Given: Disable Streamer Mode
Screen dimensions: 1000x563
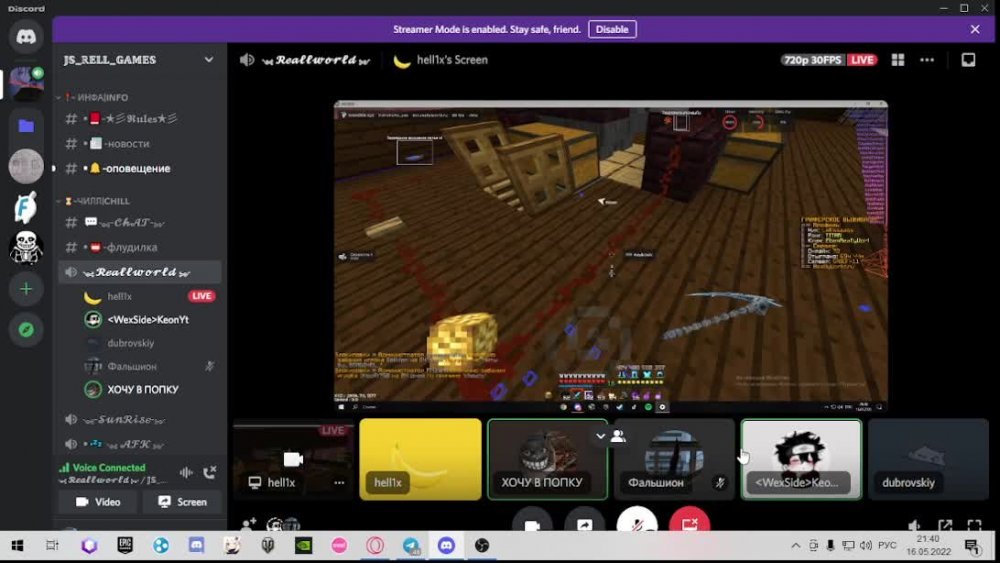Looking at the screenshot, I should [612, 29].
